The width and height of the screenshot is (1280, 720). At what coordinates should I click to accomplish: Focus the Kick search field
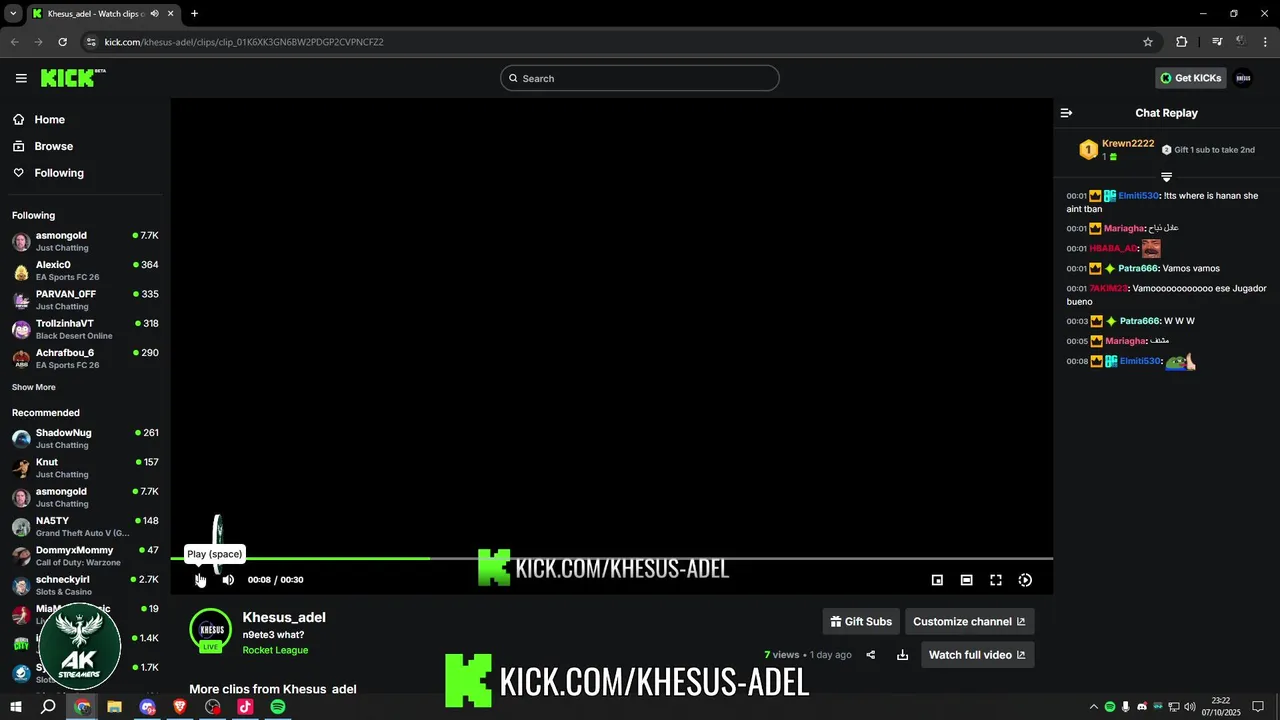pos(640,78)
